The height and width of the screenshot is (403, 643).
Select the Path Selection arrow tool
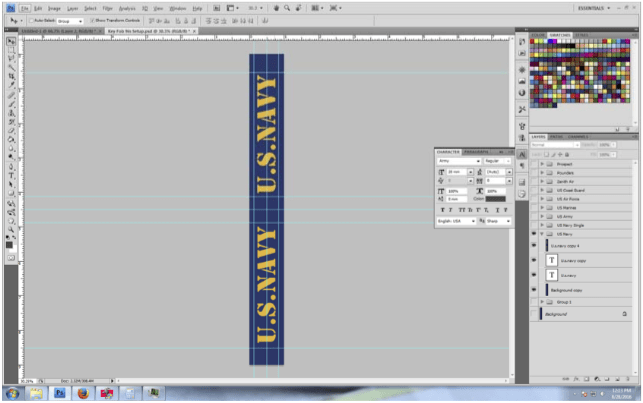pos(11,184)
